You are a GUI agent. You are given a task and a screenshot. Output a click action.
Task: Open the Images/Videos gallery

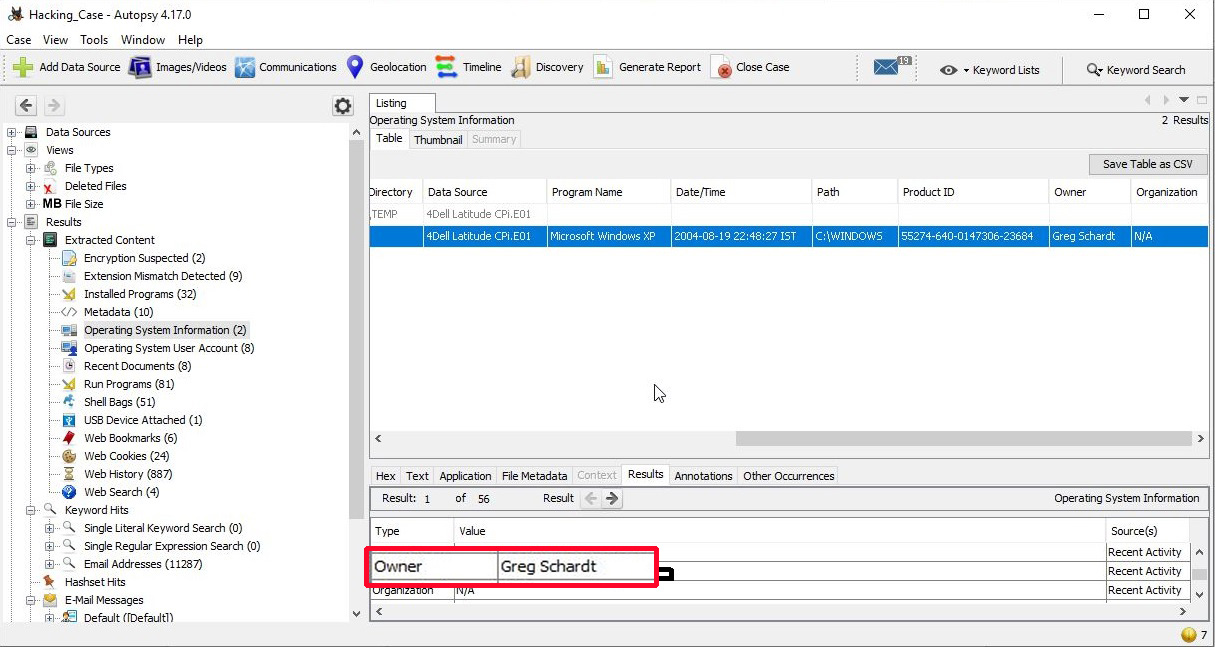pyautogui.click(x=178, y=67)
